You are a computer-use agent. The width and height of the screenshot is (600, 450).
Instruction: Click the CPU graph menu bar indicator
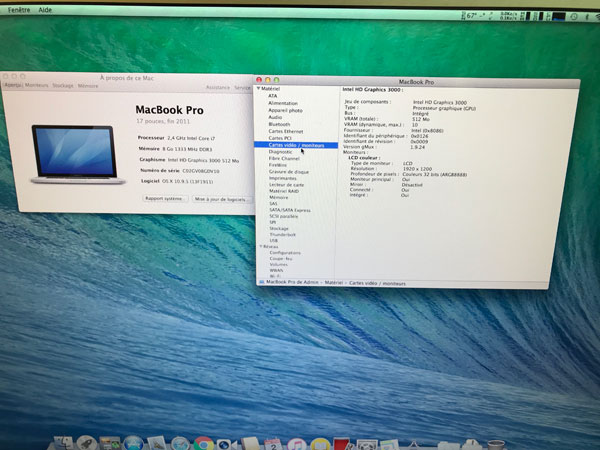click(x=558, y=16)
